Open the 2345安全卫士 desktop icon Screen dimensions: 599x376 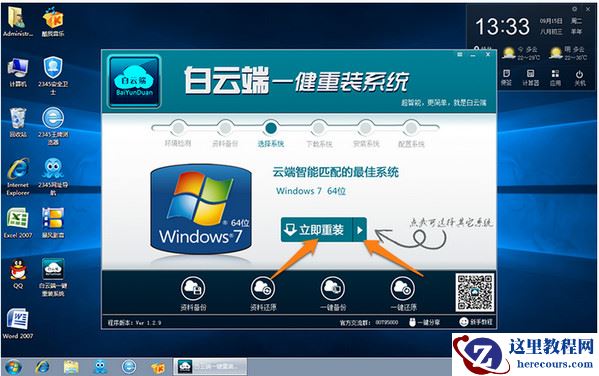coord(53,76)
